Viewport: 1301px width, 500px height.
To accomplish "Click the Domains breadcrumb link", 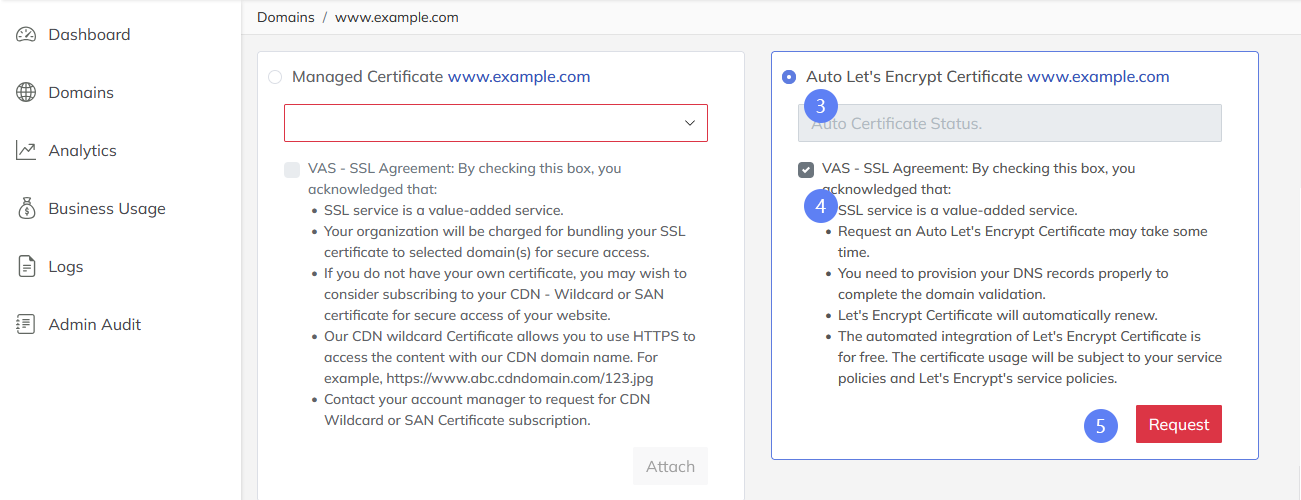I will pyautogui.click(x=286, y=17).
